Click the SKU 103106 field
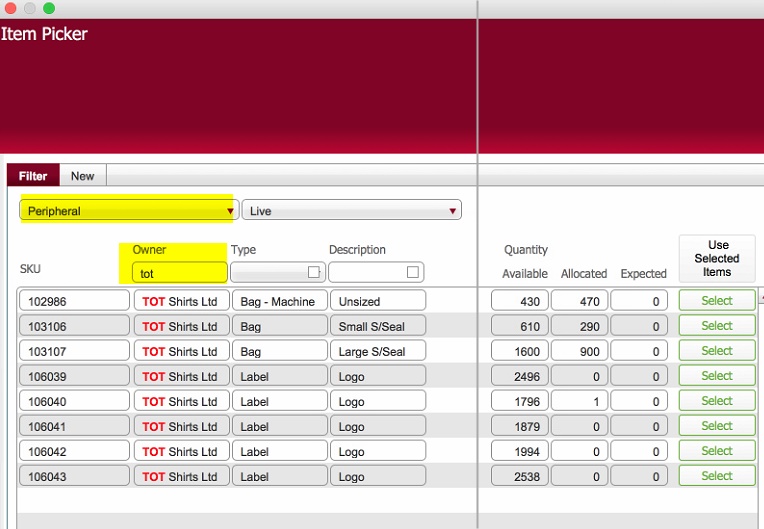 pos(74,326)
